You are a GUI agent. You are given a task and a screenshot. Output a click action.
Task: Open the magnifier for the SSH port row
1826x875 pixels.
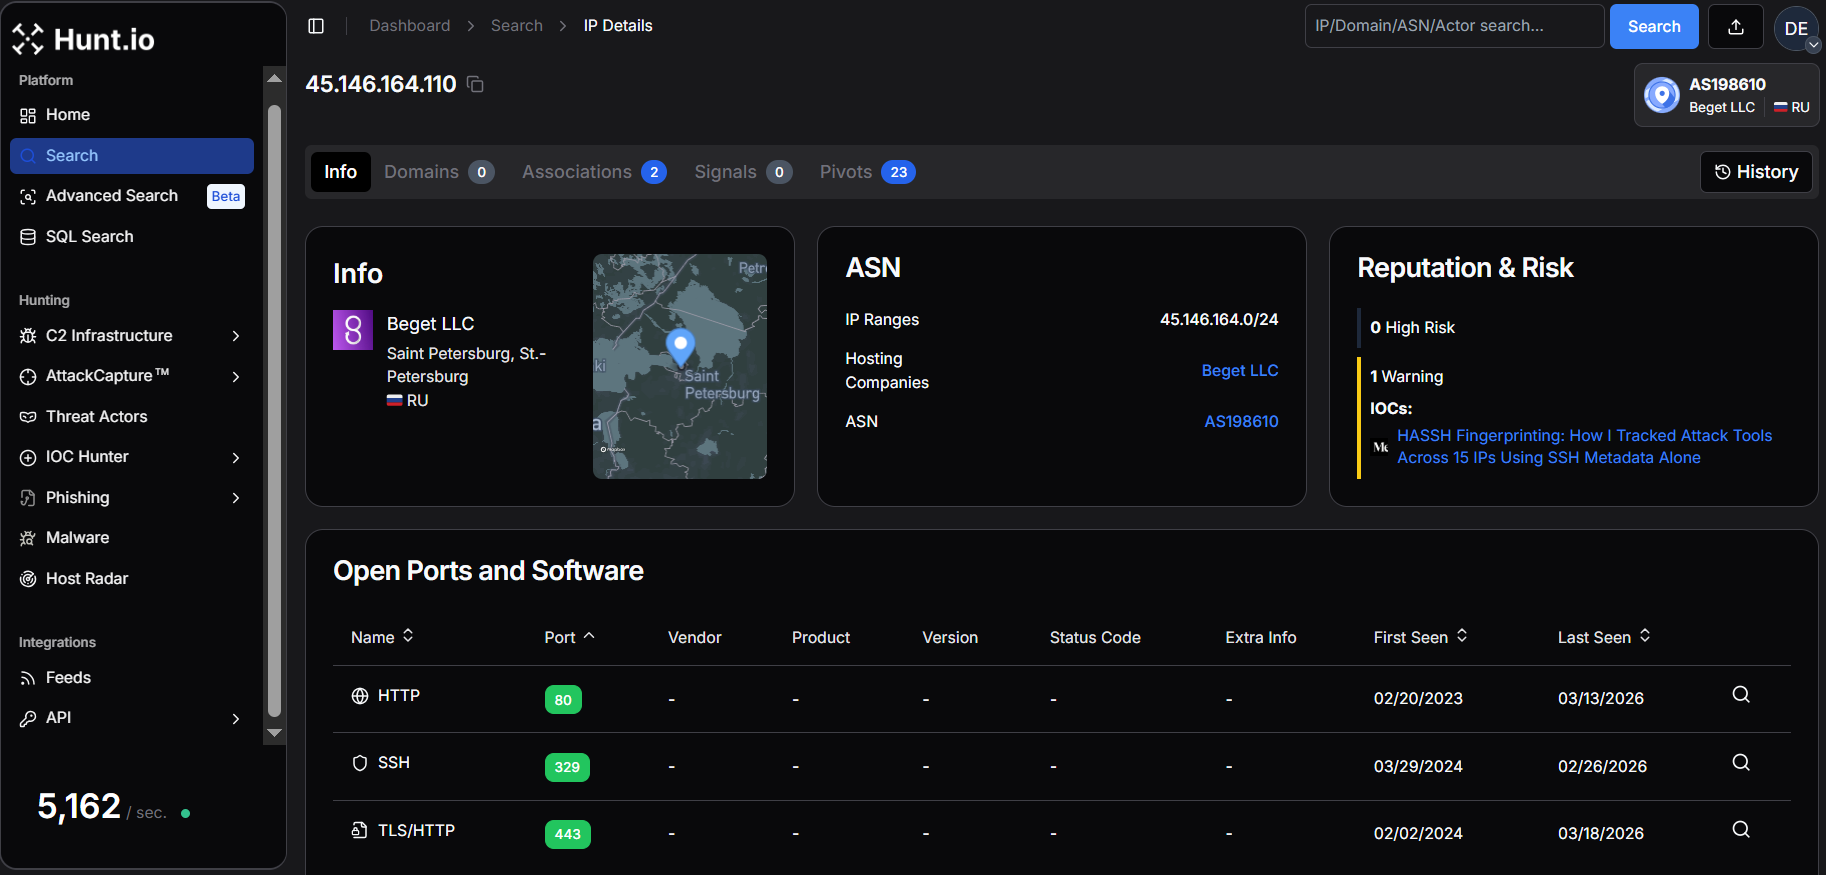pos(1740,763)
